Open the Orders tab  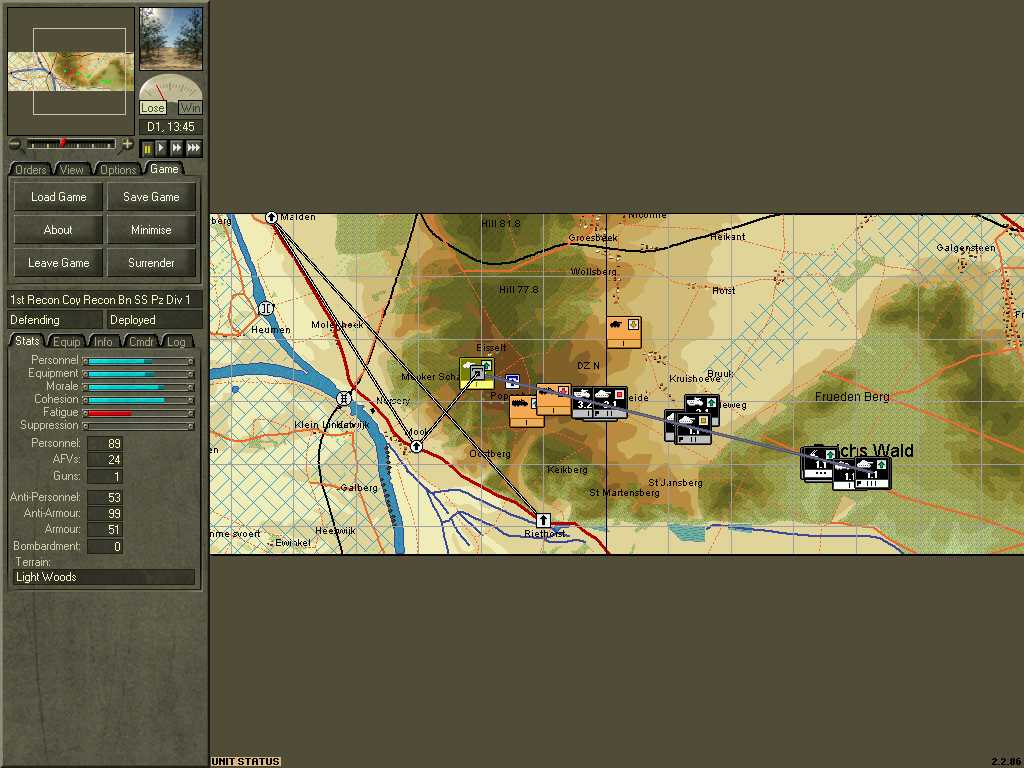coord(30,169)
